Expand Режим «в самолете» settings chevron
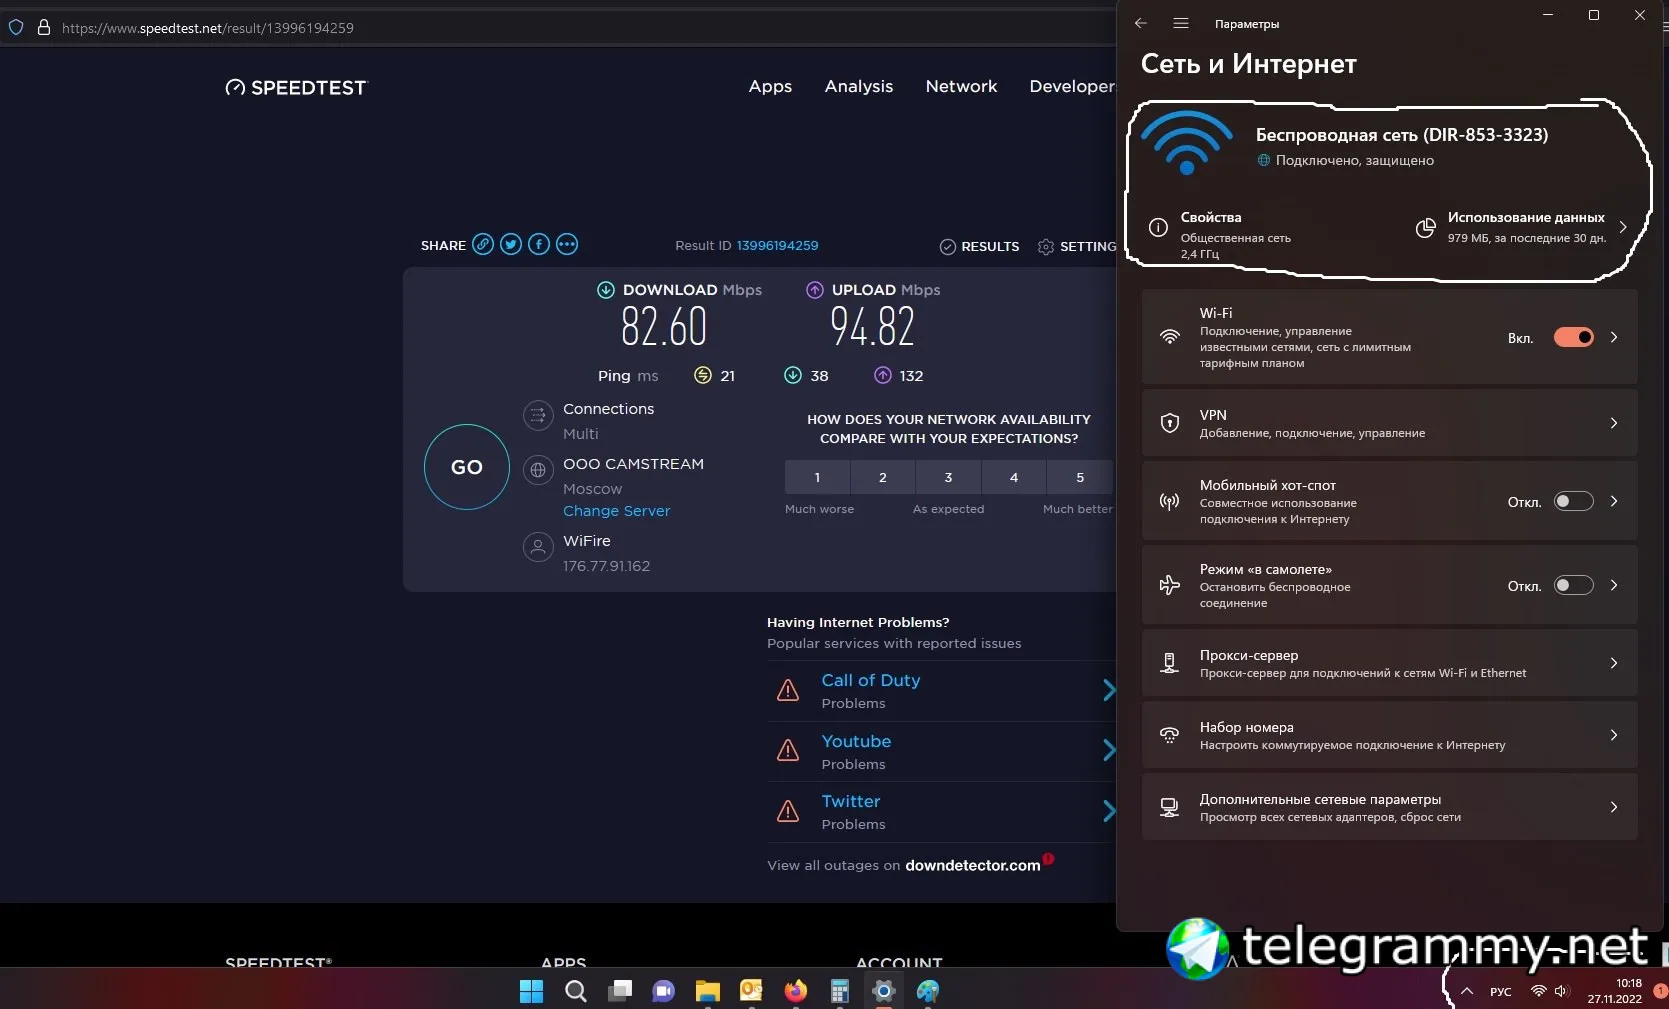This screenshot has width=1669, height=1009. tap(1614, 585)
